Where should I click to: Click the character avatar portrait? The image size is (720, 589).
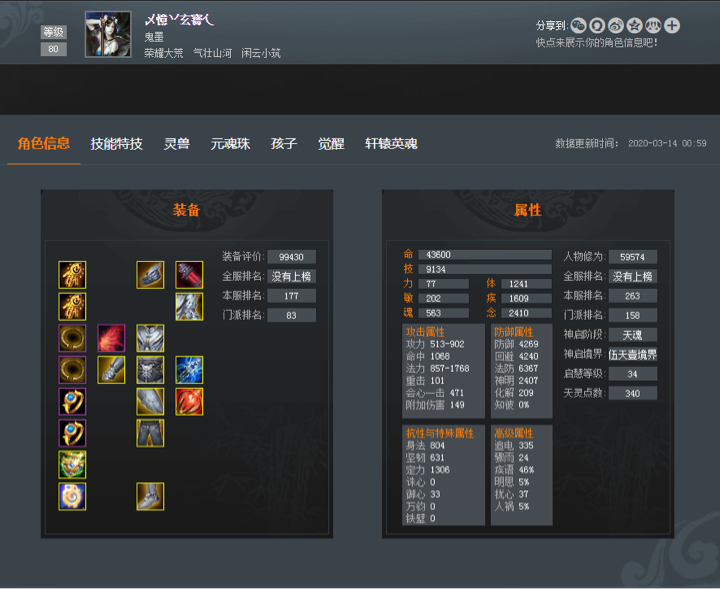[108, 34]
